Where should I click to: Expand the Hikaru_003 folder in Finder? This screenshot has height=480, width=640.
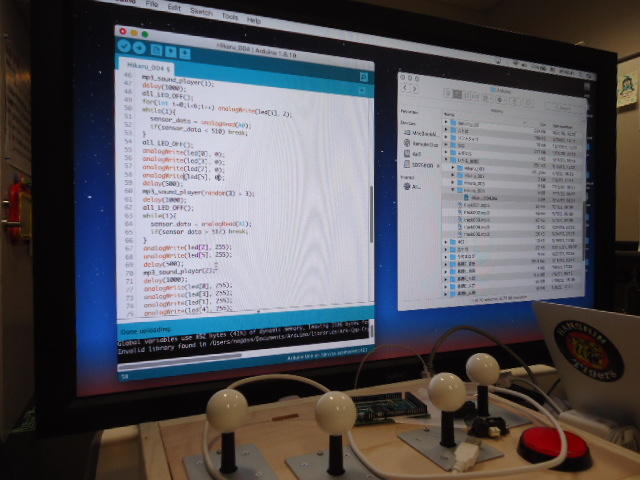[453, 182]
